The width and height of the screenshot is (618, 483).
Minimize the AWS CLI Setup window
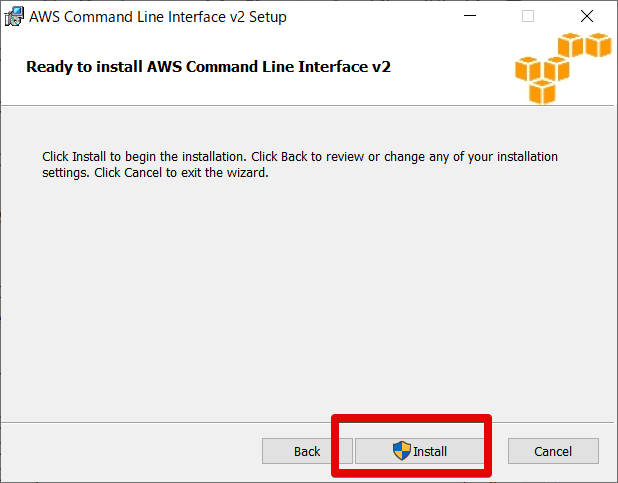coord(470,17)
